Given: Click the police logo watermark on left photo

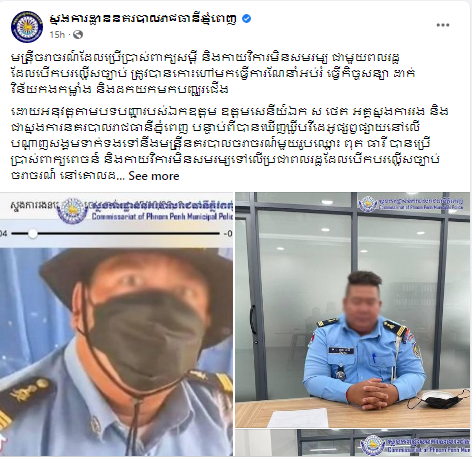Looking at the screenshot, I should pos(72,210).
